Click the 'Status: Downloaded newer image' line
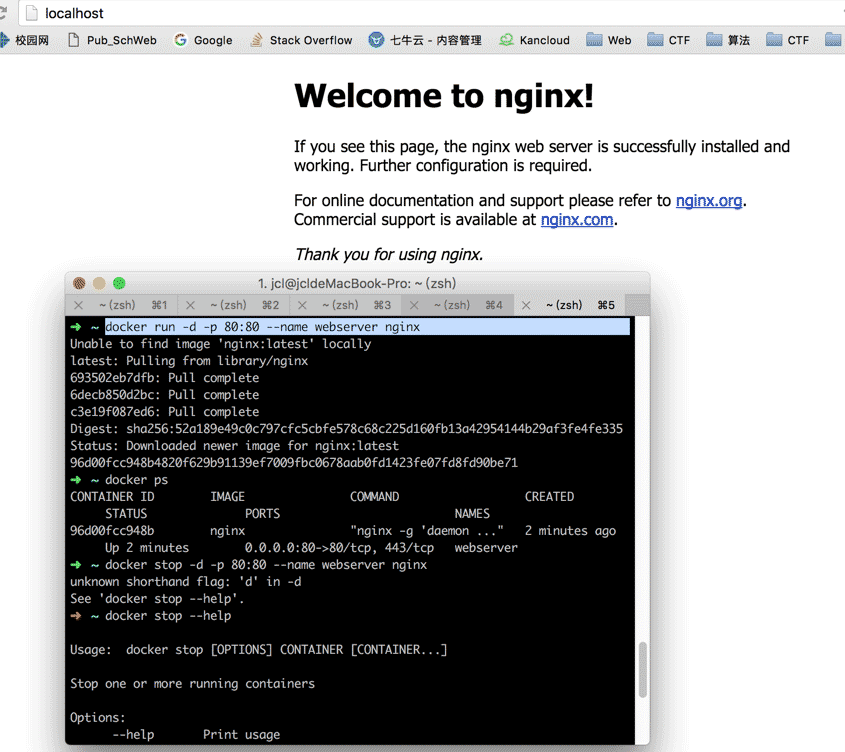 click(234, 446)
